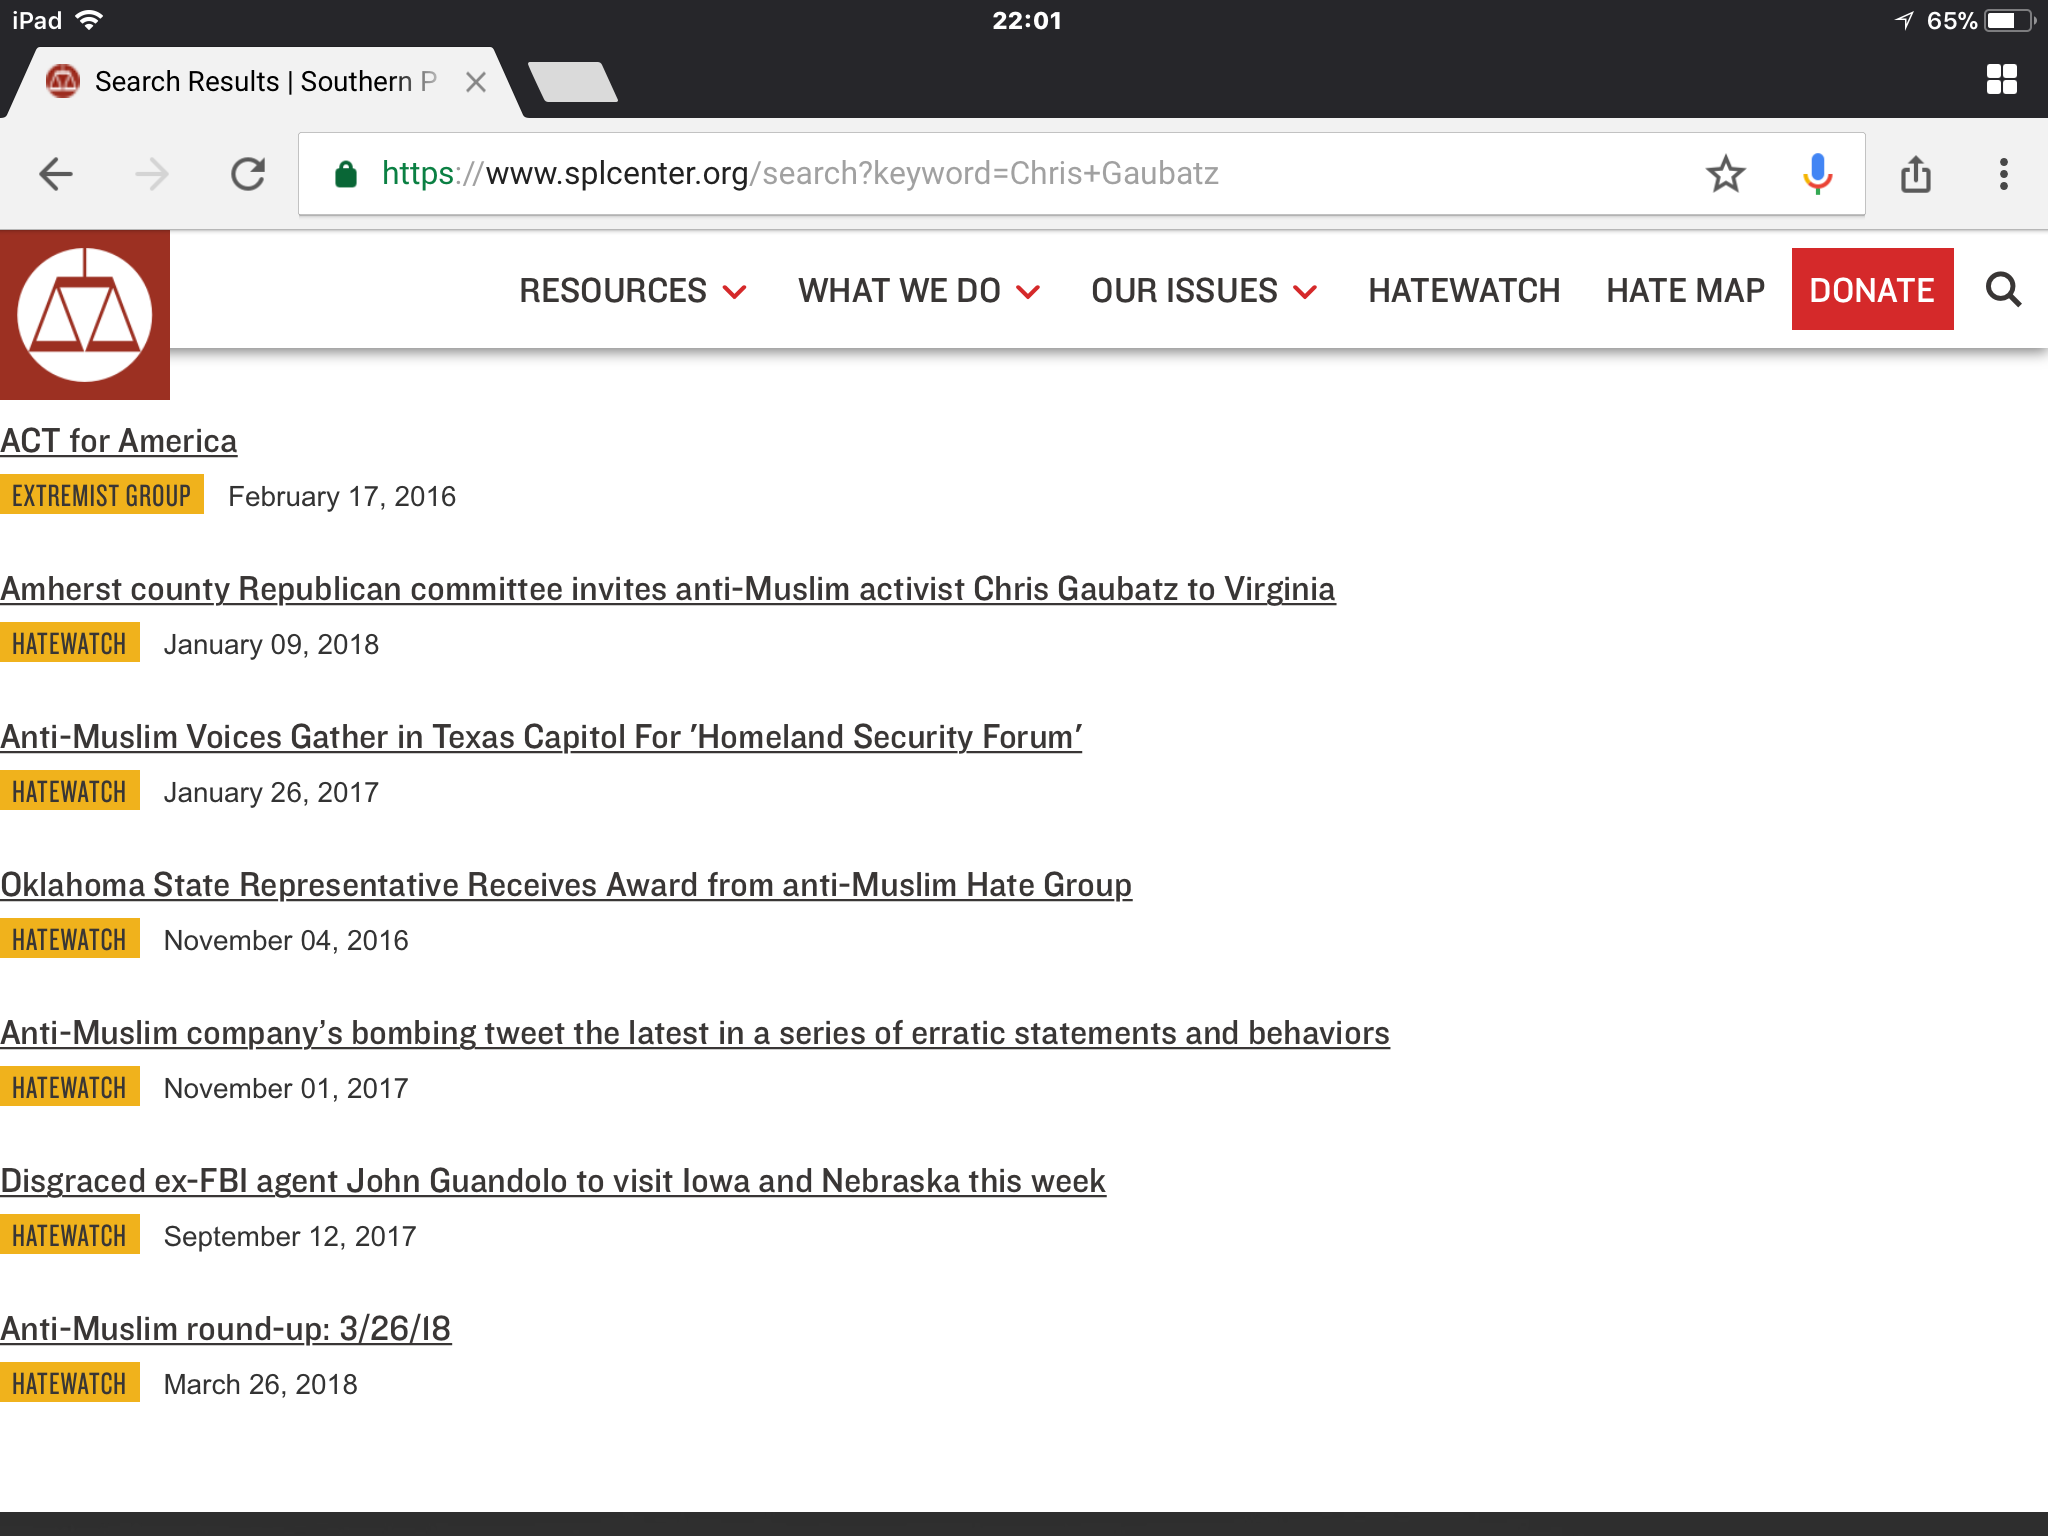This screenshot has height=1536, width=2048.
Task: Expand the Our Issues dropdown
Action: coord(1203,291)
